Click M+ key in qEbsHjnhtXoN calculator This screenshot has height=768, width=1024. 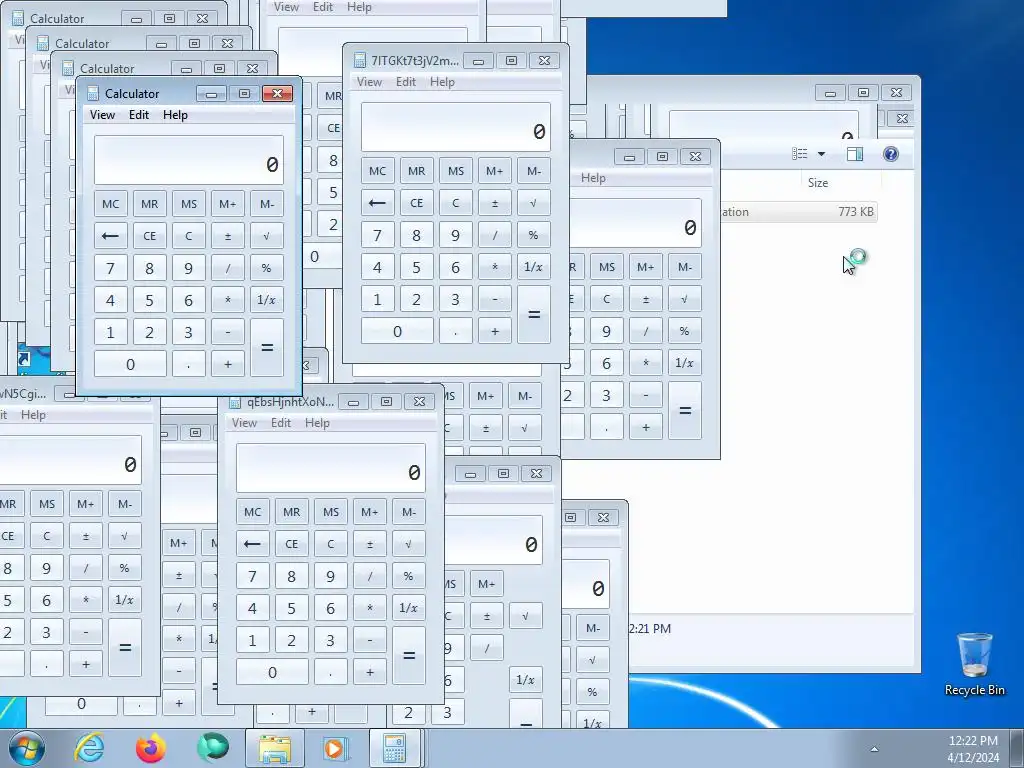[x=370, y=511]
